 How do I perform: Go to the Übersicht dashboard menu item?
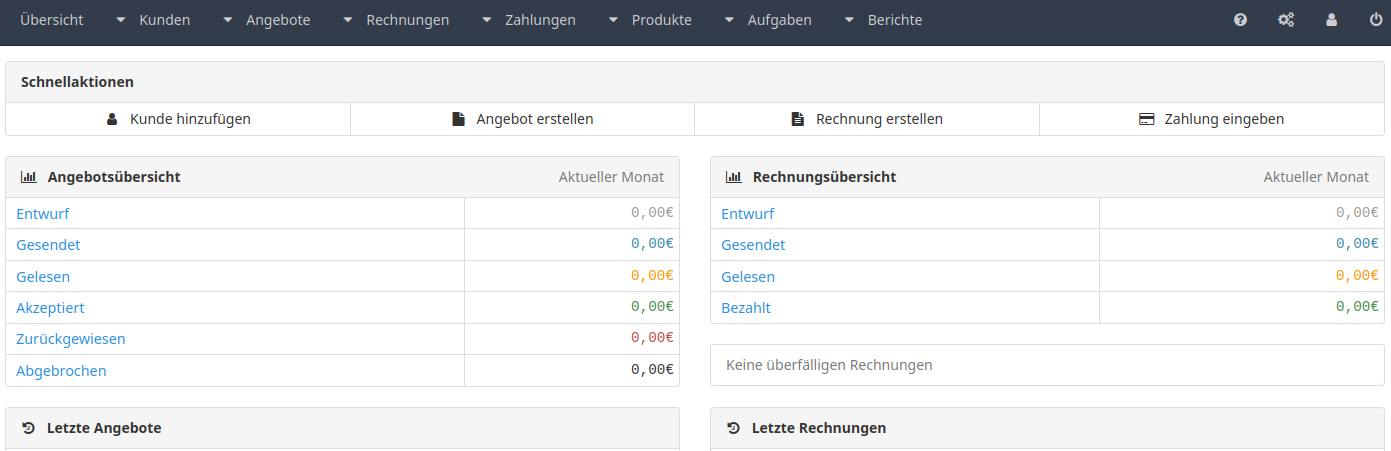click(x=52, y=20)
